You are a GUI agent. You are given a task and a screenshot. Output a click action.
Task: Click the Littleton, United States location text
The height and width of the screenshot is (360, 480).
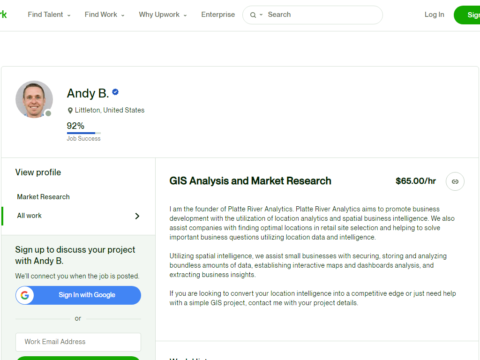tap(109, 110)
